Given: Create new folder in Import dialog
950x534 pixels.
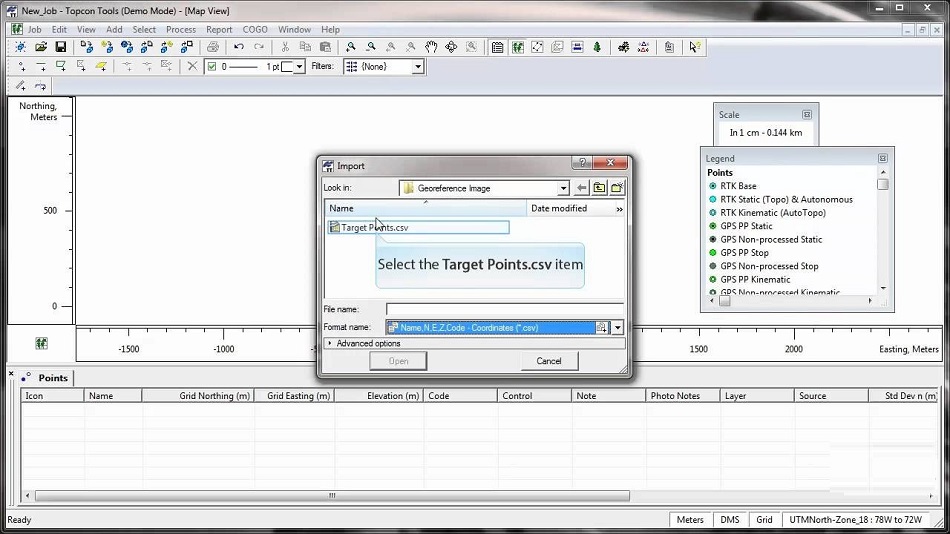Looking at the screenshot, I should click(x=617, y=188).
